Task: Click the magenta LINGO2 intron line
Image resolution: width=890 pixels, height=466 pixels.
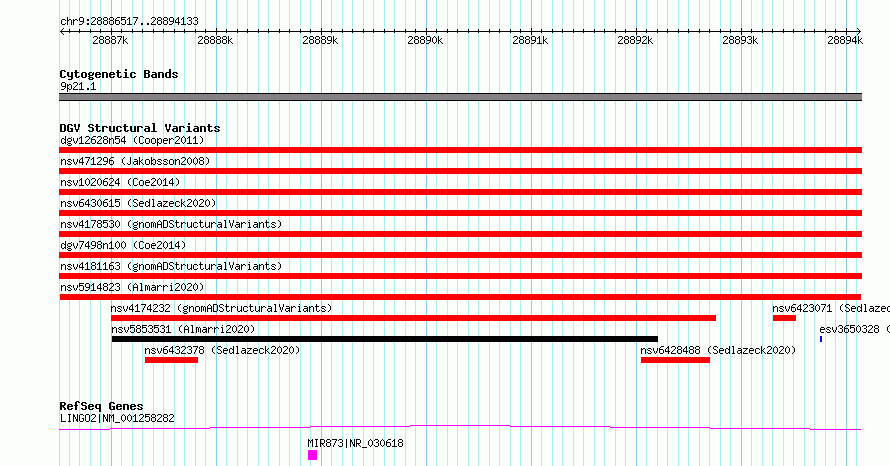Action: (x=460, y=427)
